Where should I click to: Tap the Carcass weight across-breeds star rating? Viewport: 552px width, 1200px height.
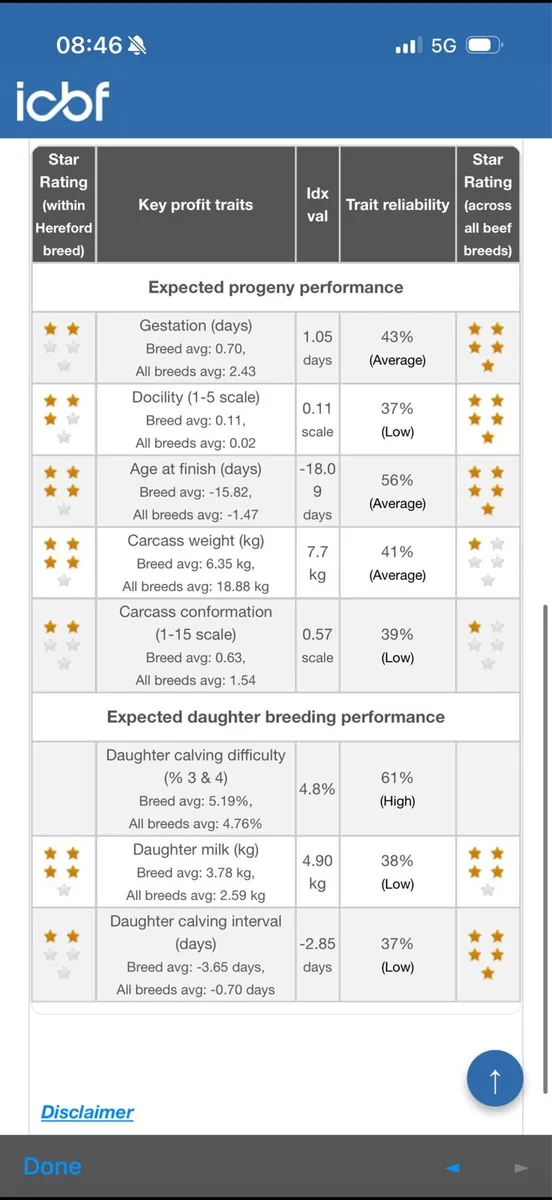point(487,562)
